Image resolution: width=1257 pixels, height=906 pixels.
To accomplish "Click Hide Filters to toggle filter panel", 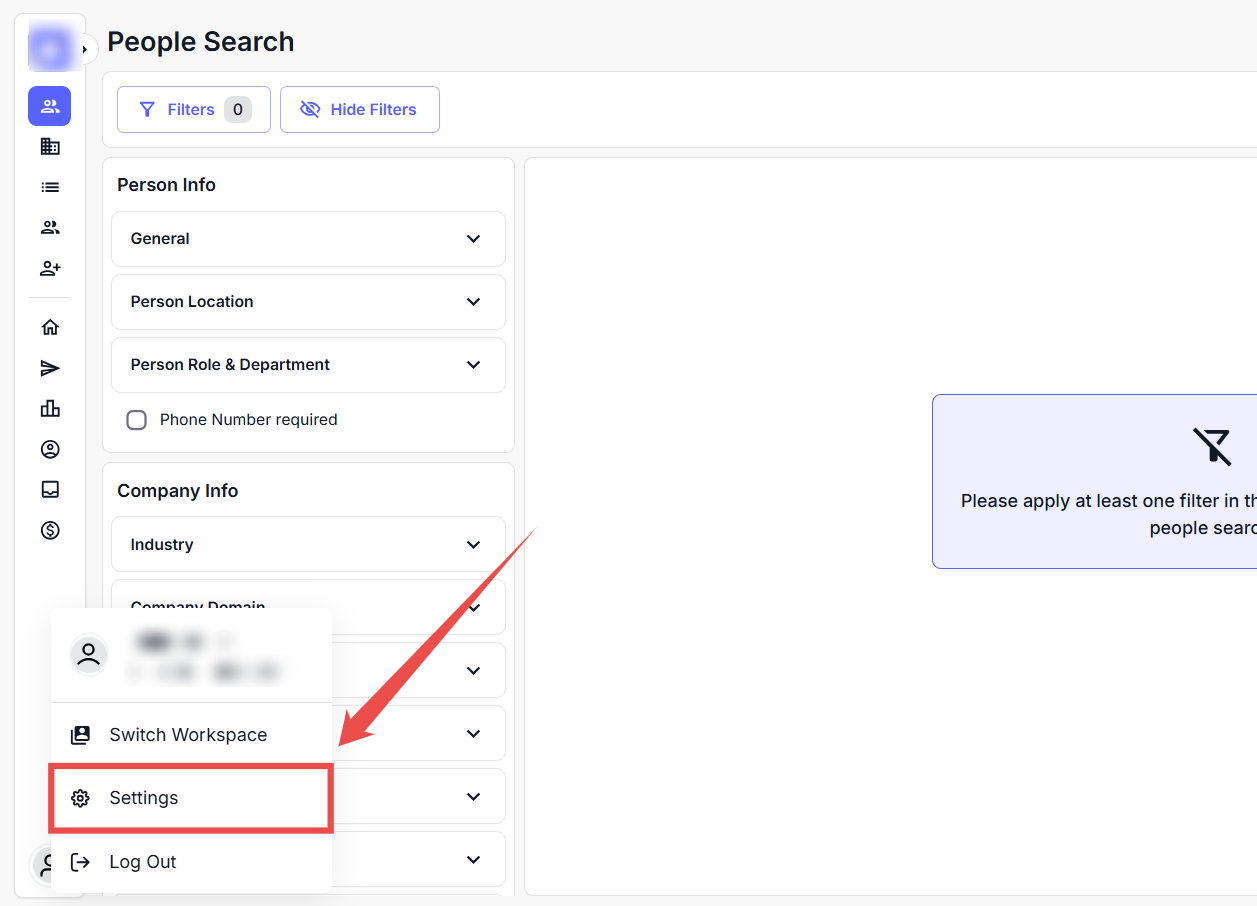I will 359,110.
